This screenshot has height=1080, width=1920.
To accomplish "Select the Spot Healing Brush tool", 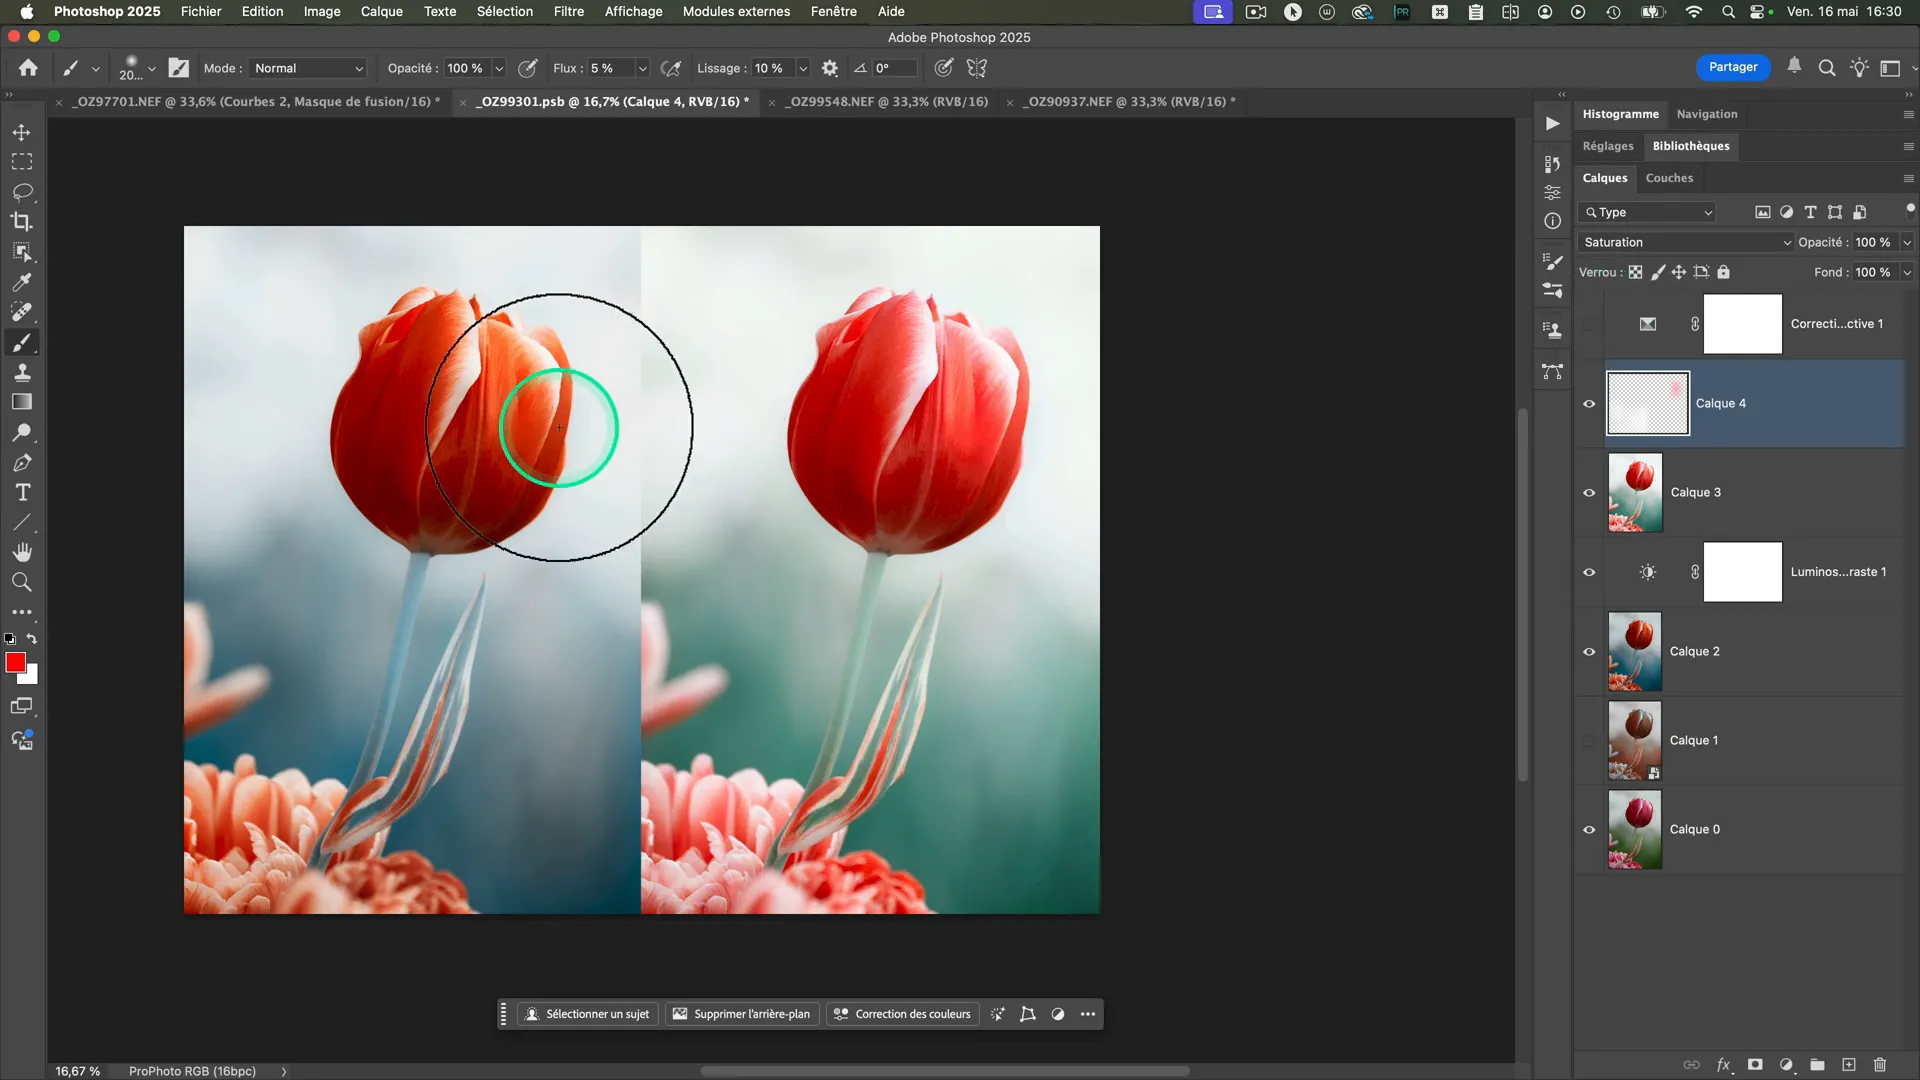I will pos(21,312).
